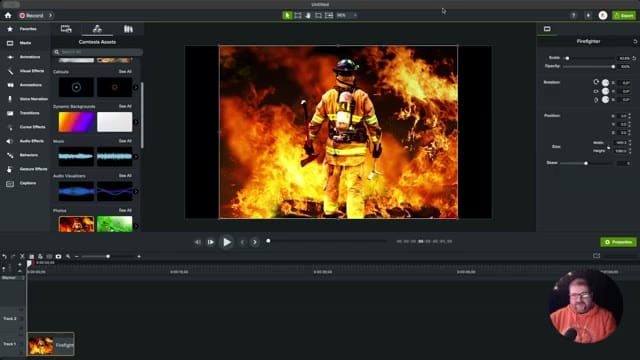
Task: Select the green leaf photo thumbnail
Action: click(115, 224)
